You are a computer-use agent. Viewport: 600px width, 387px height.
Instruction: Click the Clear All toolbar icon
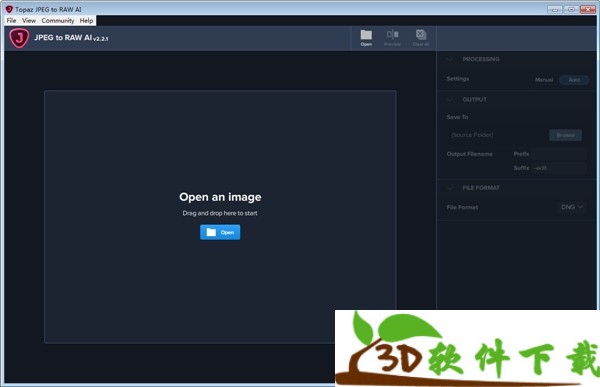coord(421,38)
